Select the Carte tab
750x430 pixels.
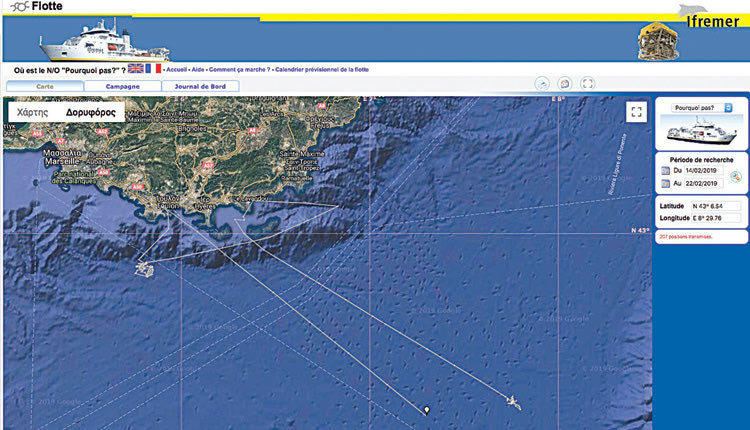(45, 86)
